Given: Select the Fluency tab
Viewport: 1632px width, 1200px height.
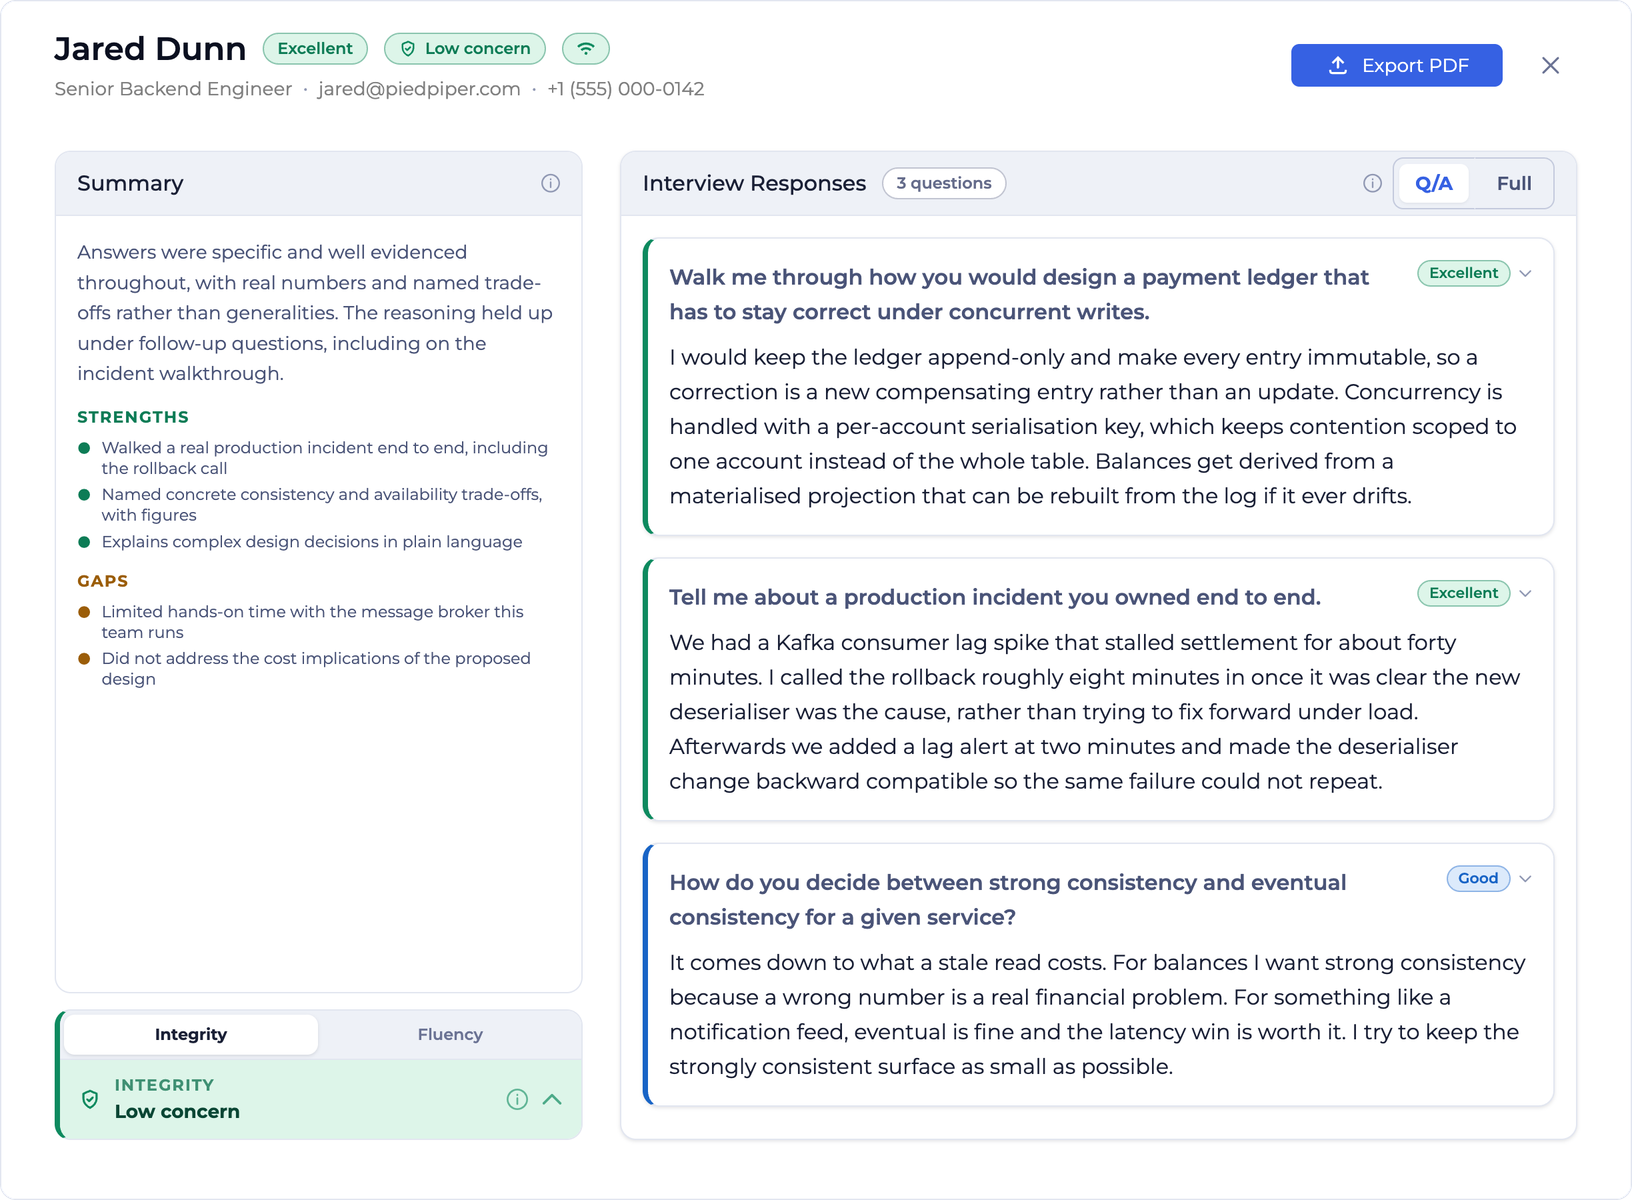Looking at the screenshot, I should (450, 1034).
